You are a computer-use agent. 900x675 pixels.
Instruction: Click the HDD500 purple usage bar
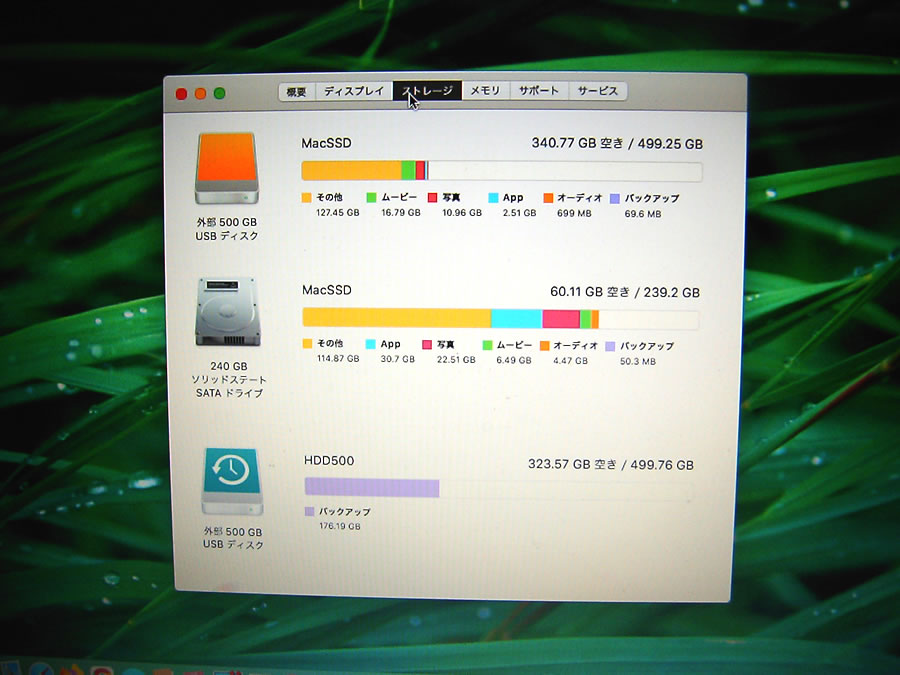point(372,488)
